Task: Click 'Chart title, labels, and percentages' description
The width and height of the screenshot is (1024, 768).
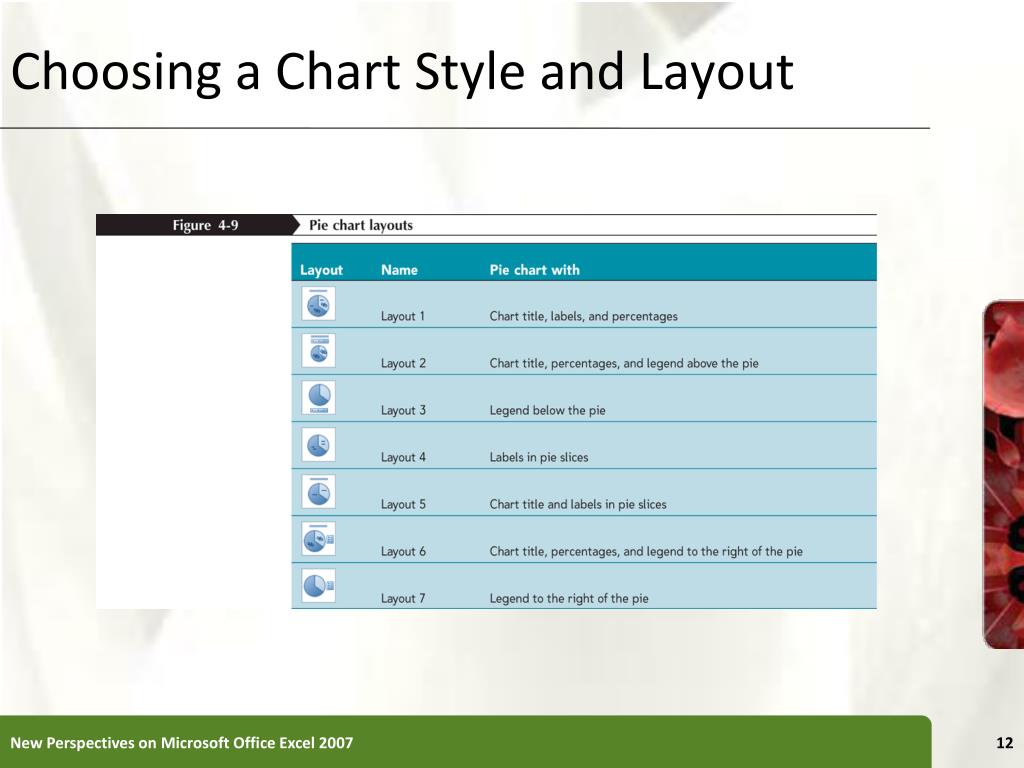Action: pos(584,316)
